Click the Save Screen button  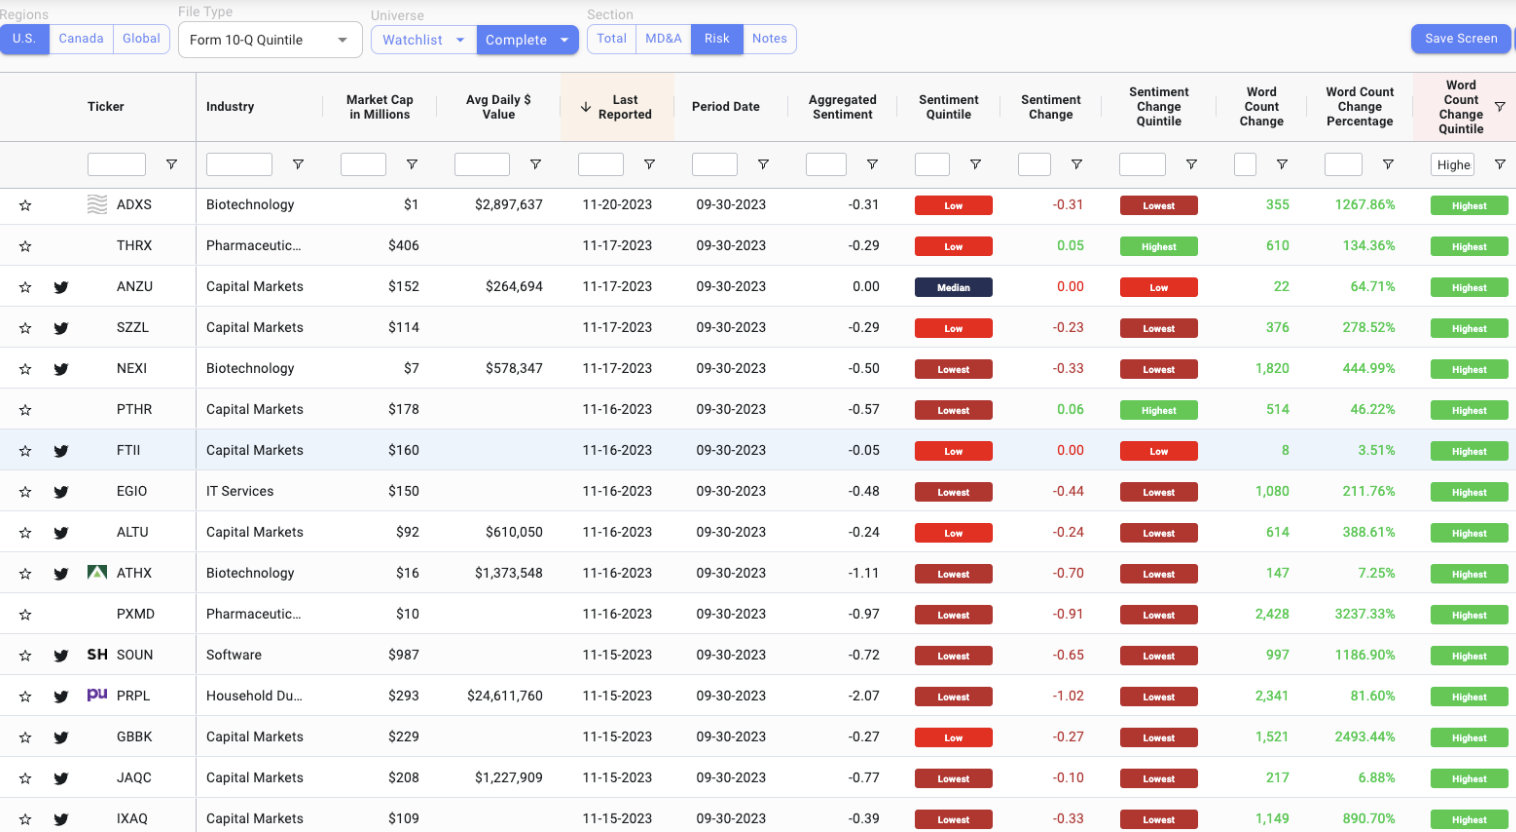[1460, 39]
